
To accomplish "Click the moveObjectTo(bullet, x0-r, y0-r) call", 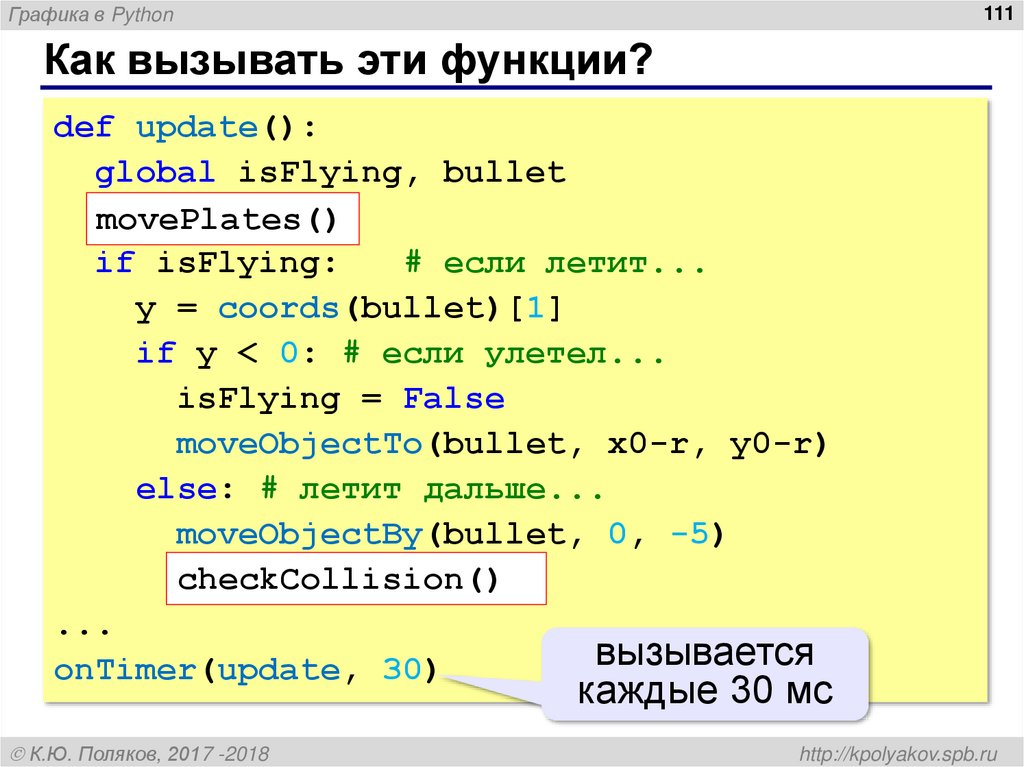I will click(502, 444).
